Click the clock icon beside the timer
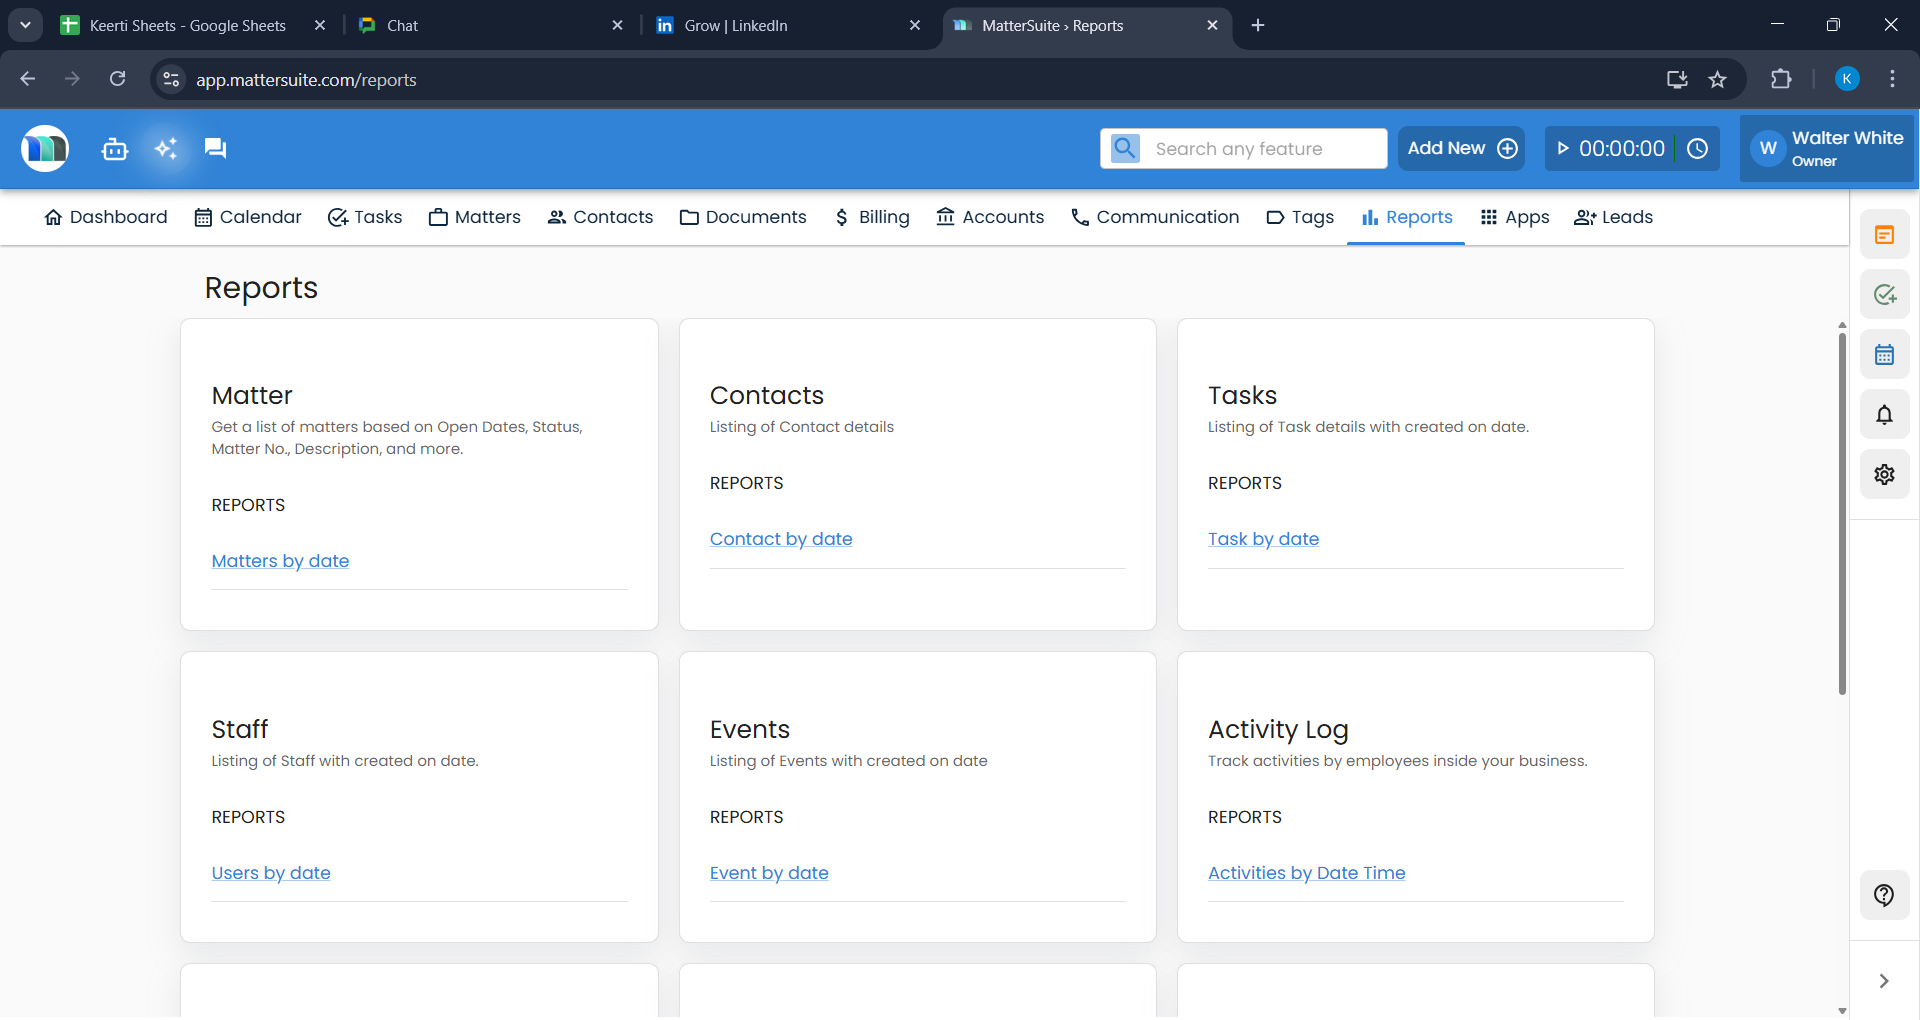Screen dimensions: 1920x1020 1698,148
